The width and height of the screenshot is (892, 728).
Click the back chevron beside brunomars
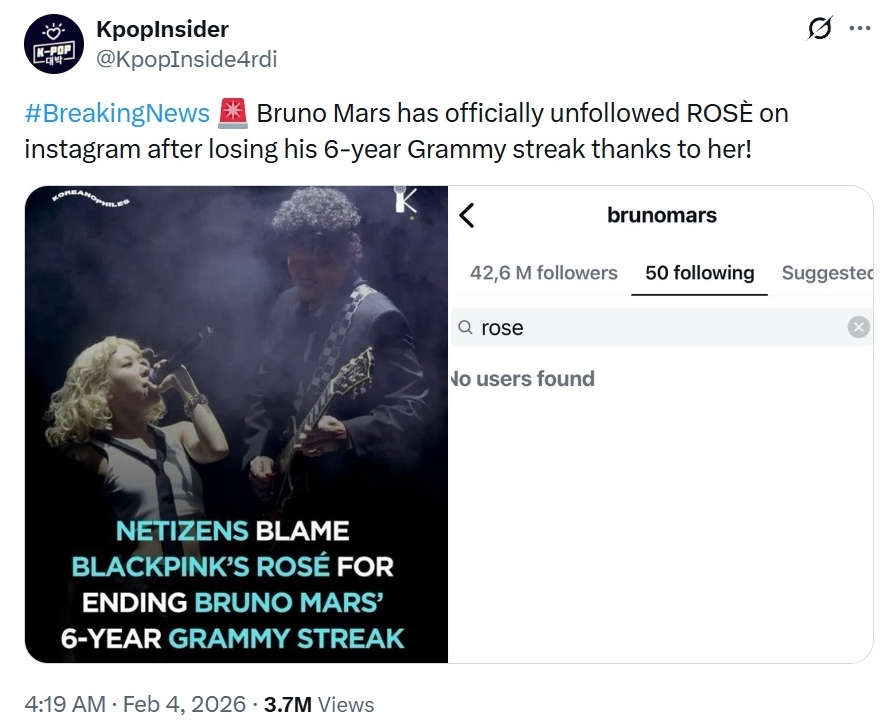(466, 215)
